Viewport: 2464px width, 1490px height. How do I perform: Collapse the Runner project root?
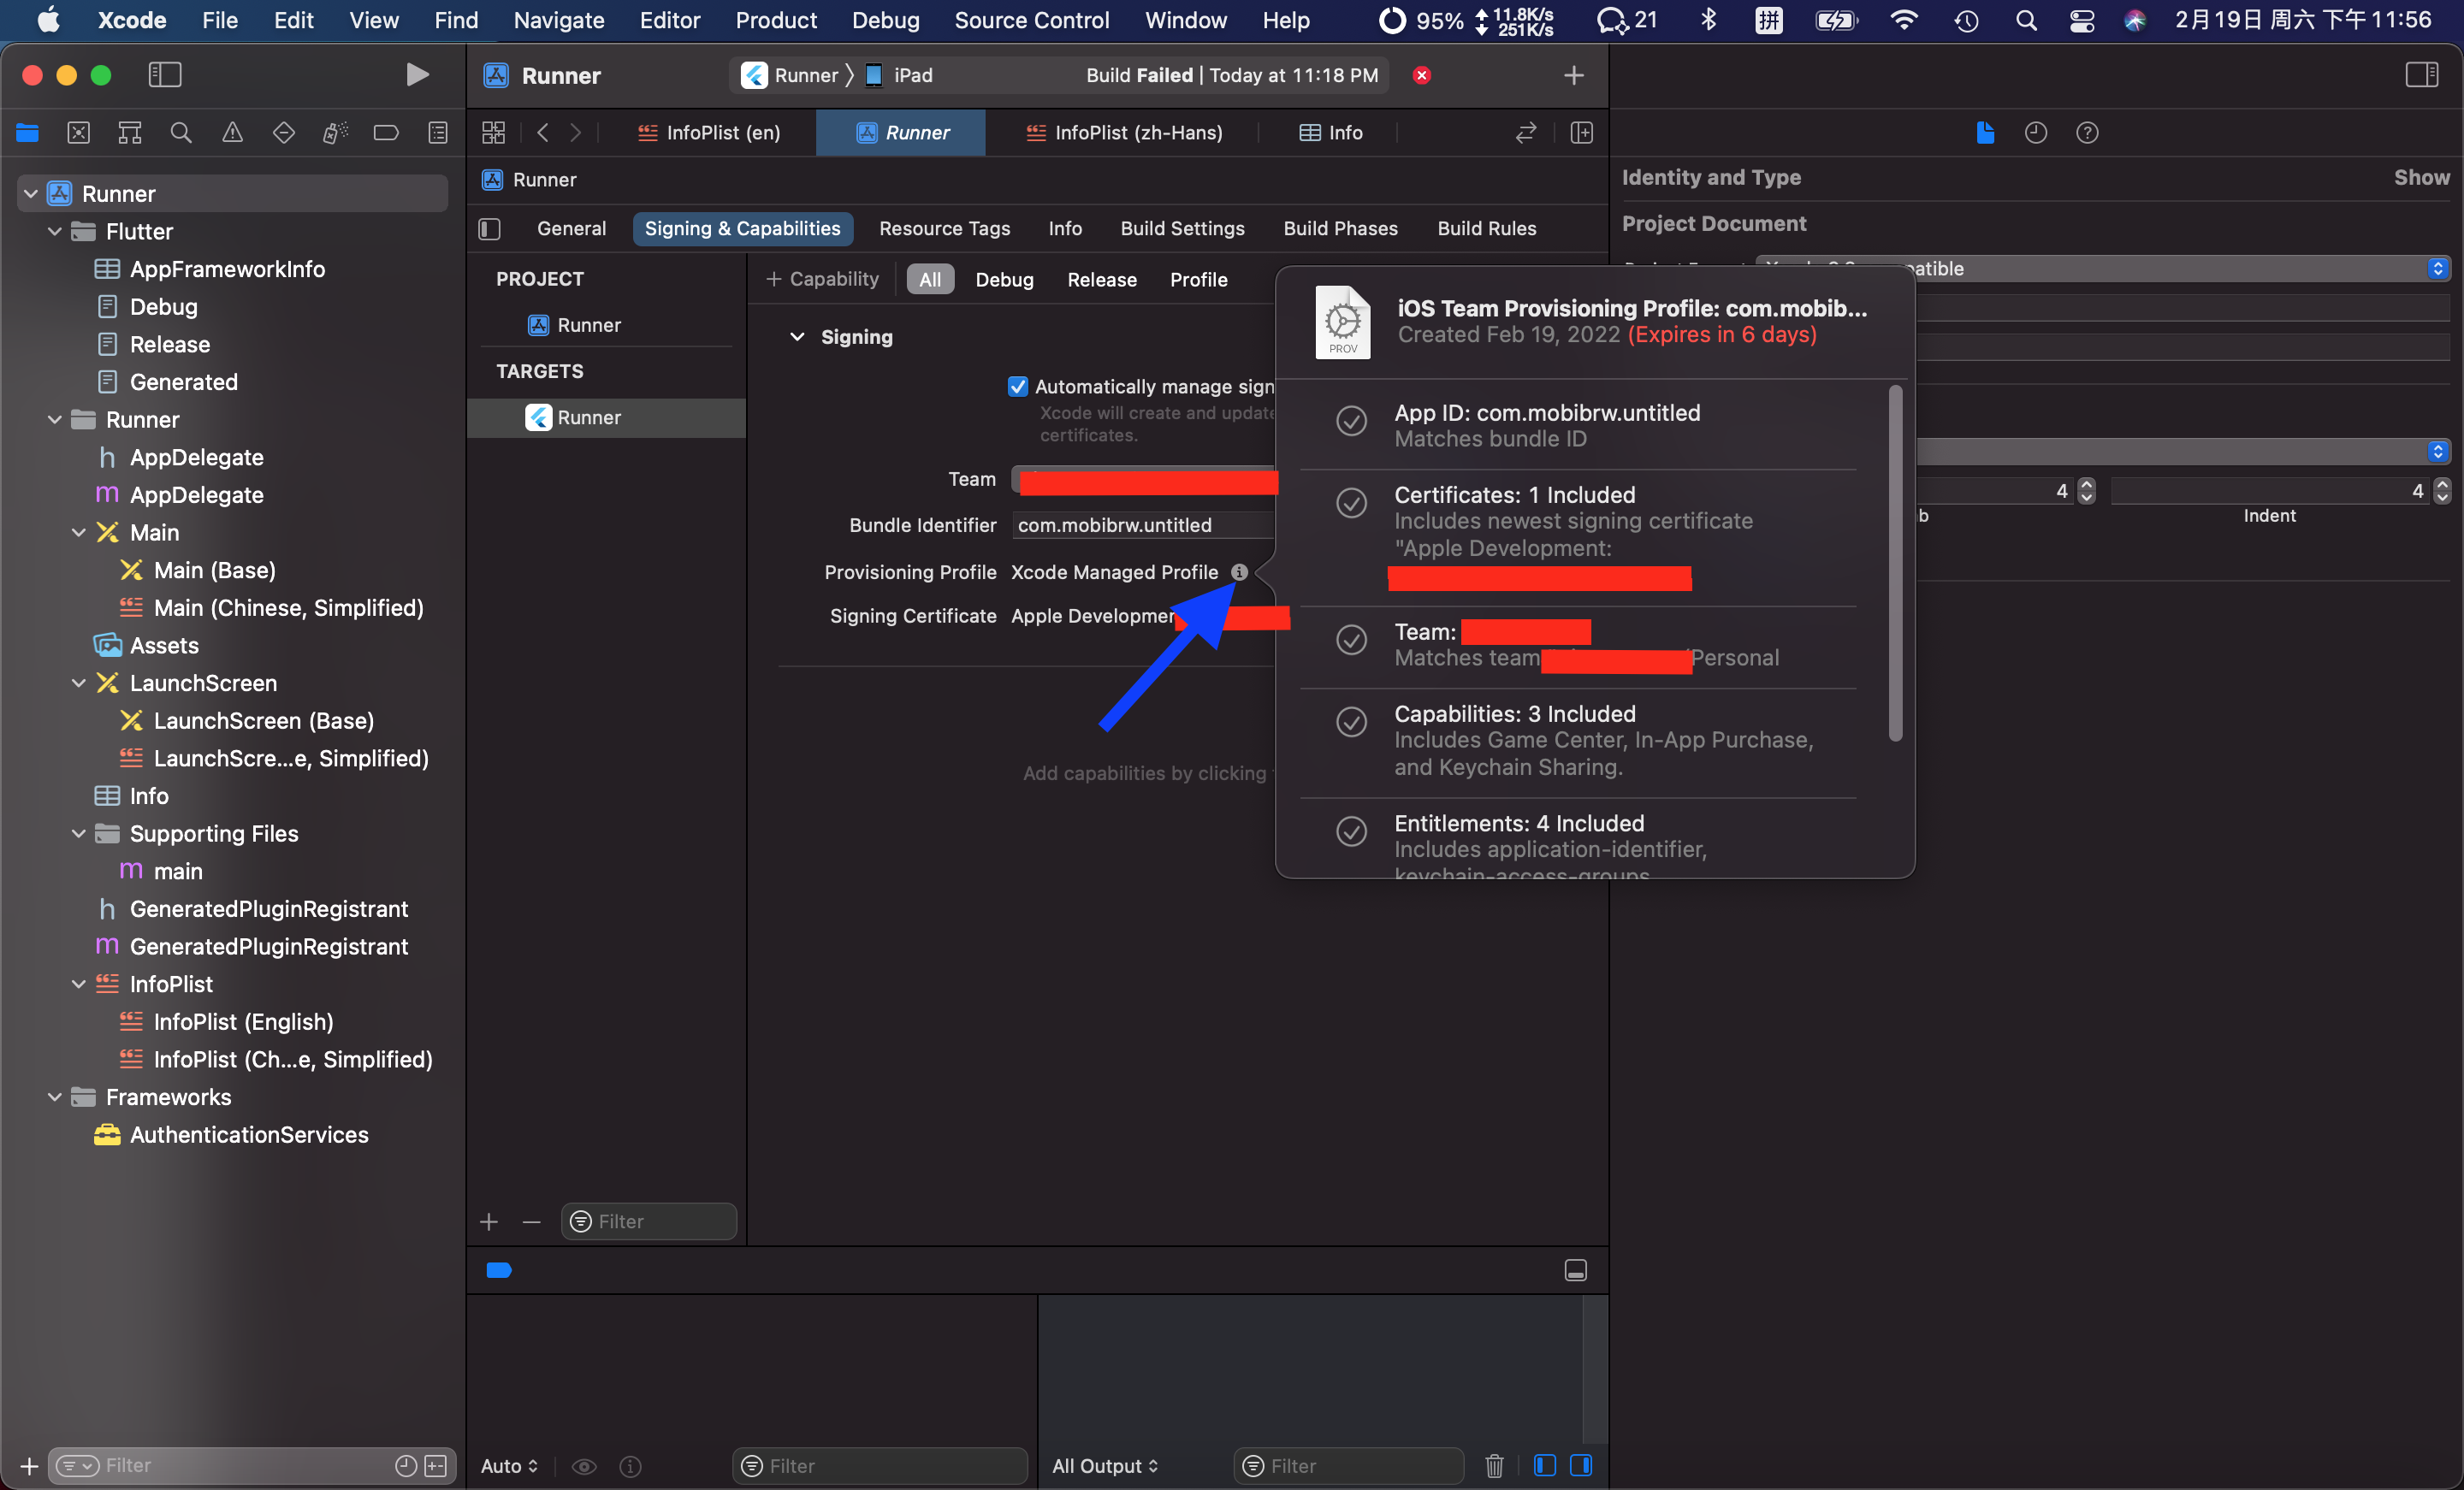31,194
